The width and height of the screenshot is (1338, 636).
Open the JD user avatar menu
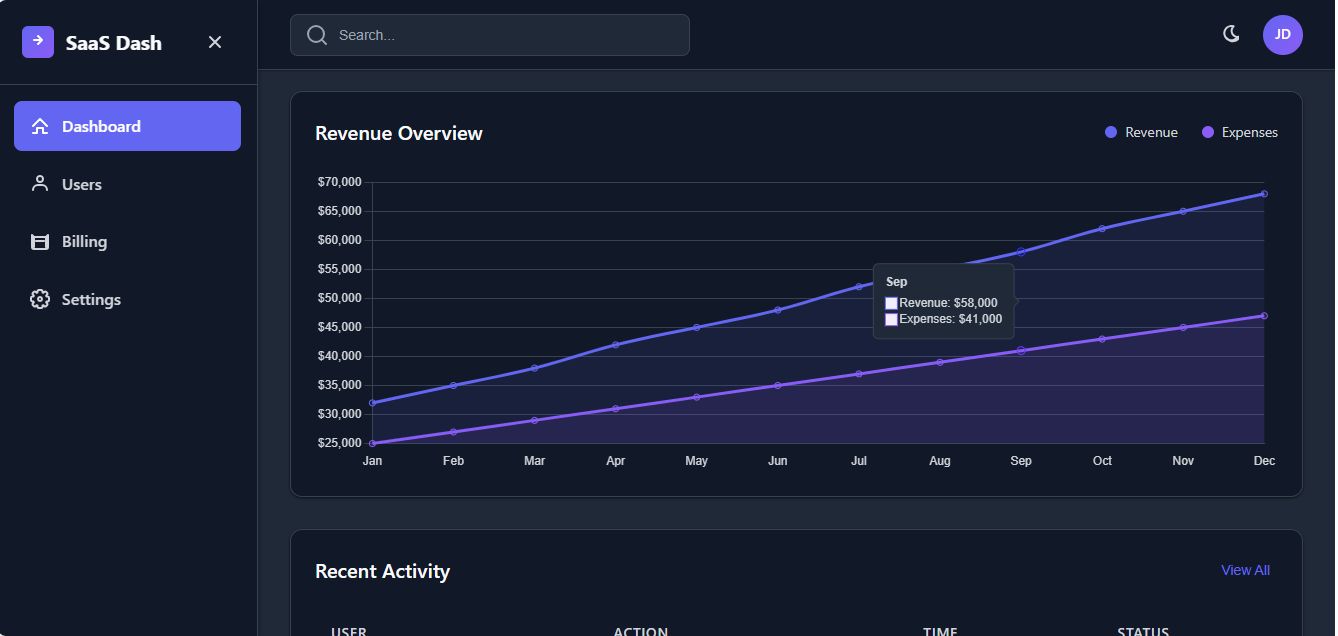(1282, 35)
